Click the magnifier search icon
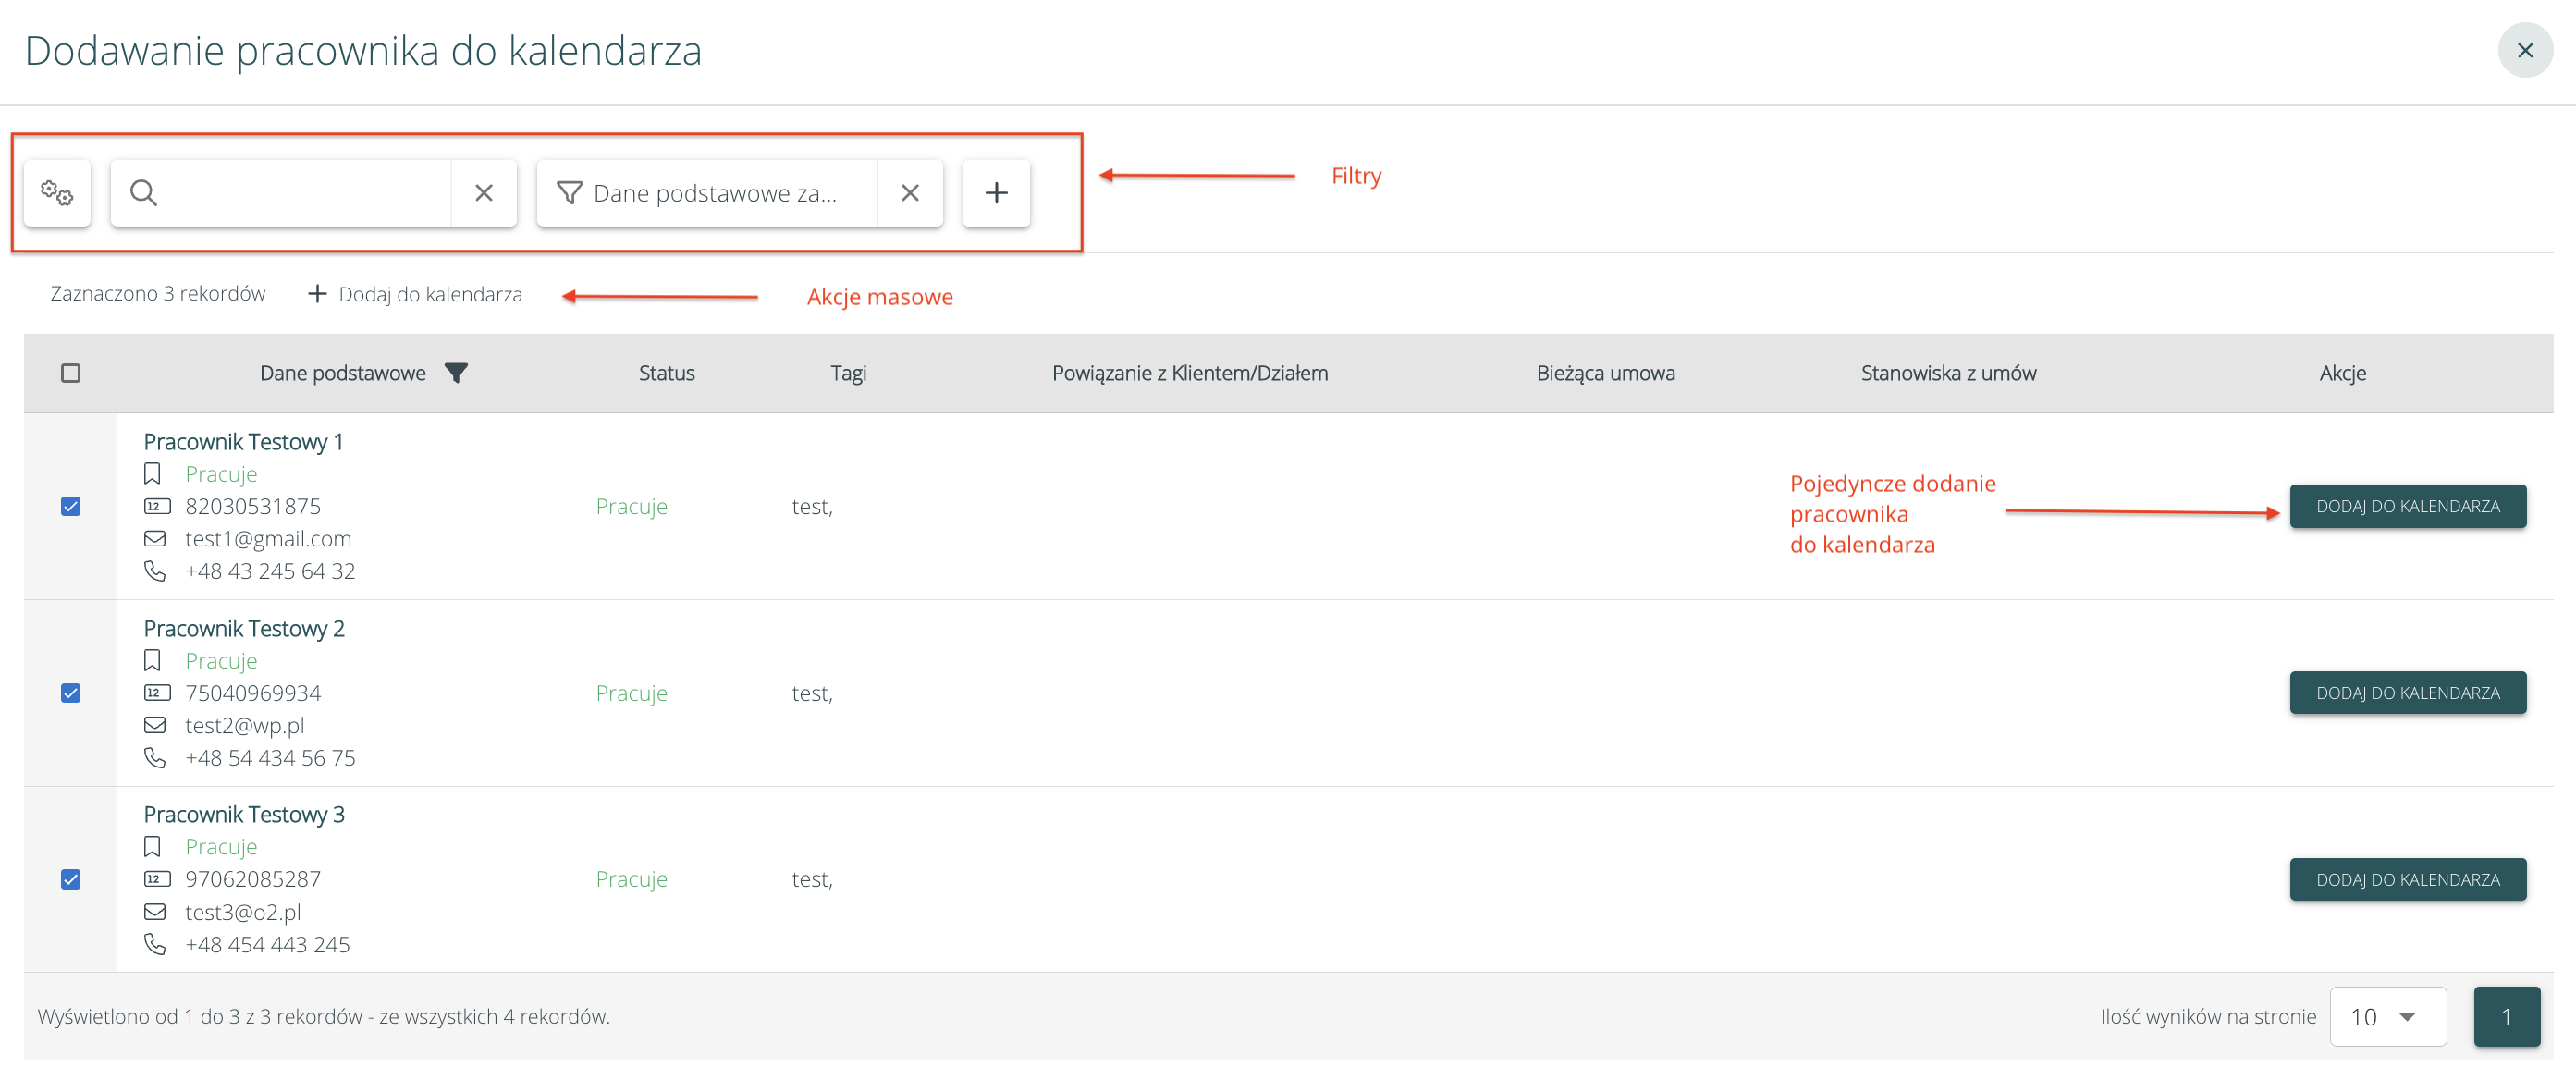The width and height of the screenshot is (2576, 1080). coord(144,193)
